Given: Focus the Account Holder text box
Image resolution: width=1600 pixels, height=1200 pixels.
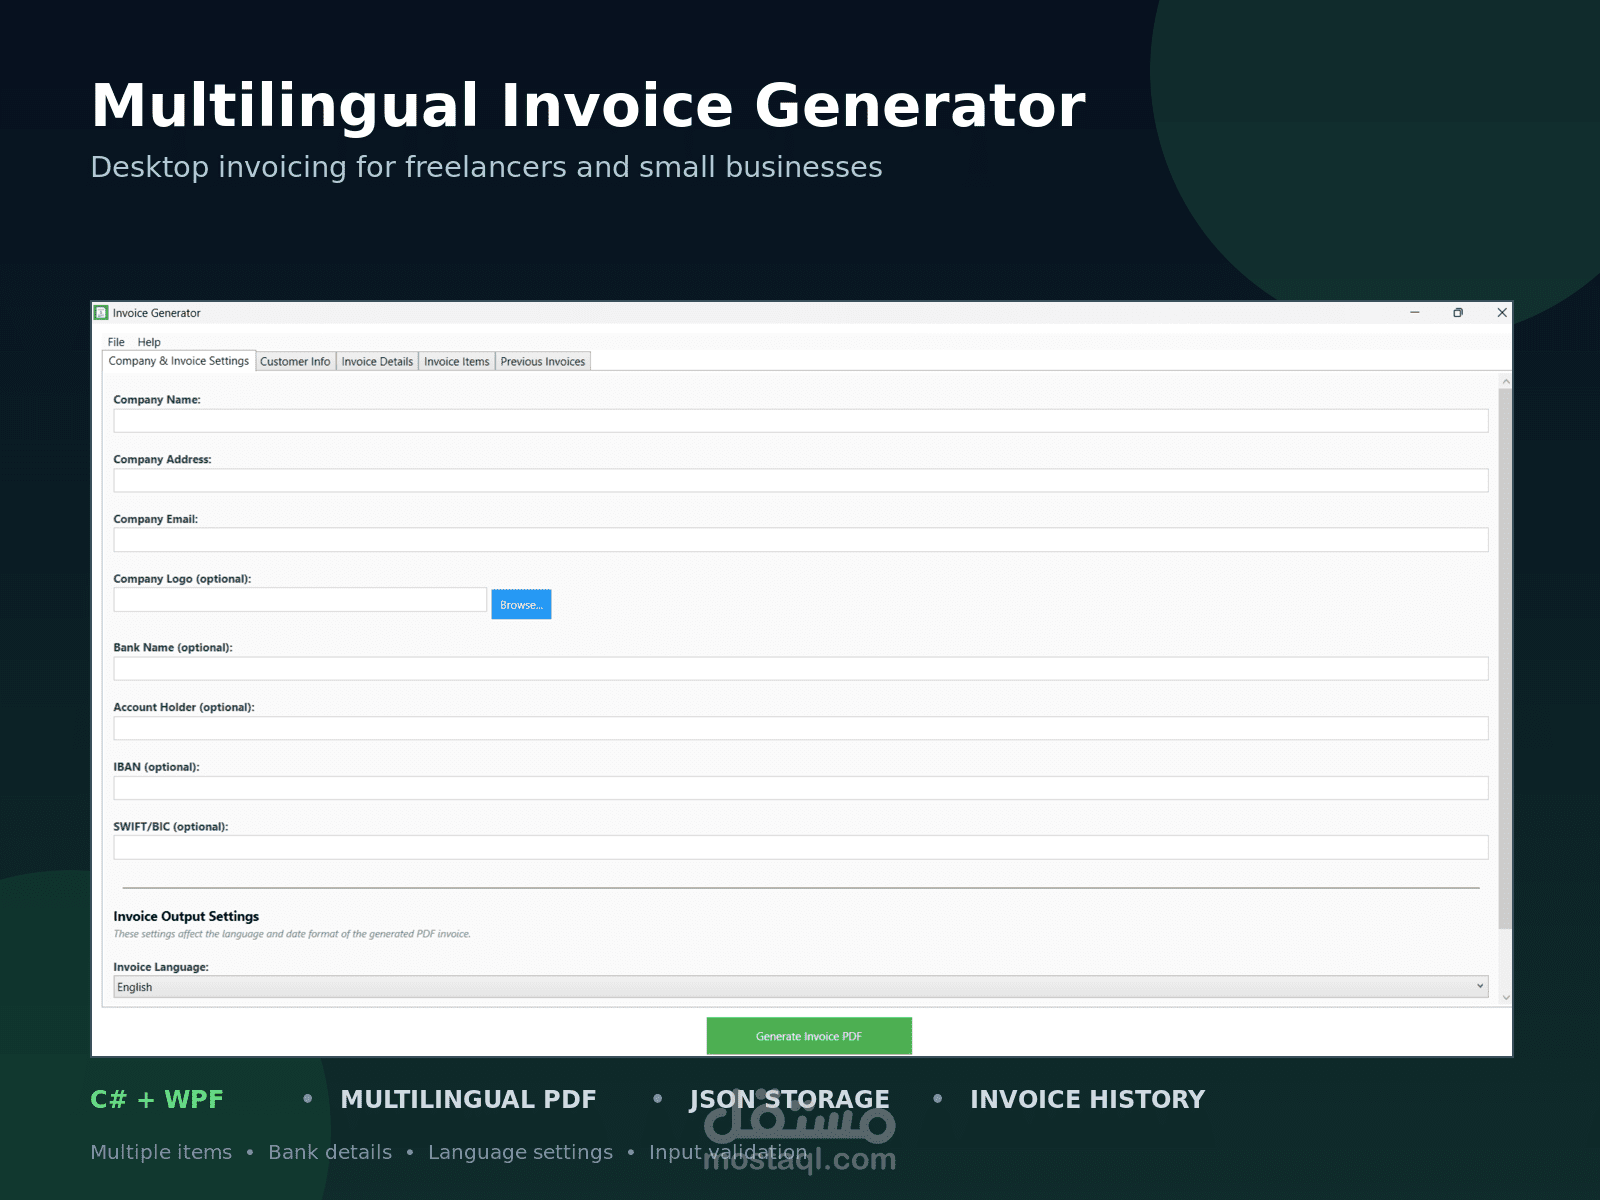Looking at the screenshot, I should (801, 728).
